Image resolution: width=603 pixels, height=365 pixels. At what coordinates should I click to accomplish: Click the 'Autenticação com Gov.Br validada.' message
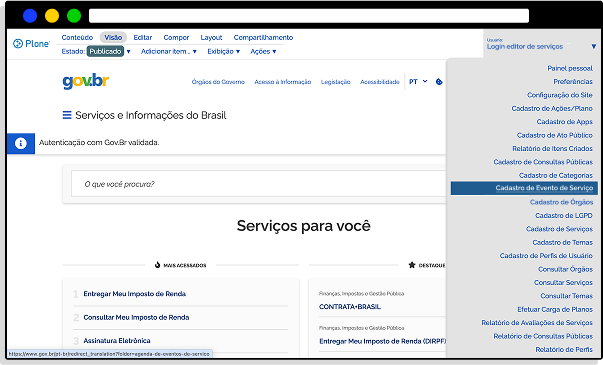(x=99, y=143)
